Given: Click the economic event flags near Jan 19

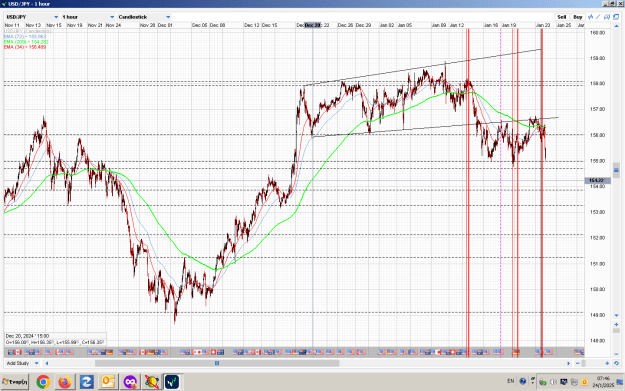Looking at the screenshot, I should 516,352.
